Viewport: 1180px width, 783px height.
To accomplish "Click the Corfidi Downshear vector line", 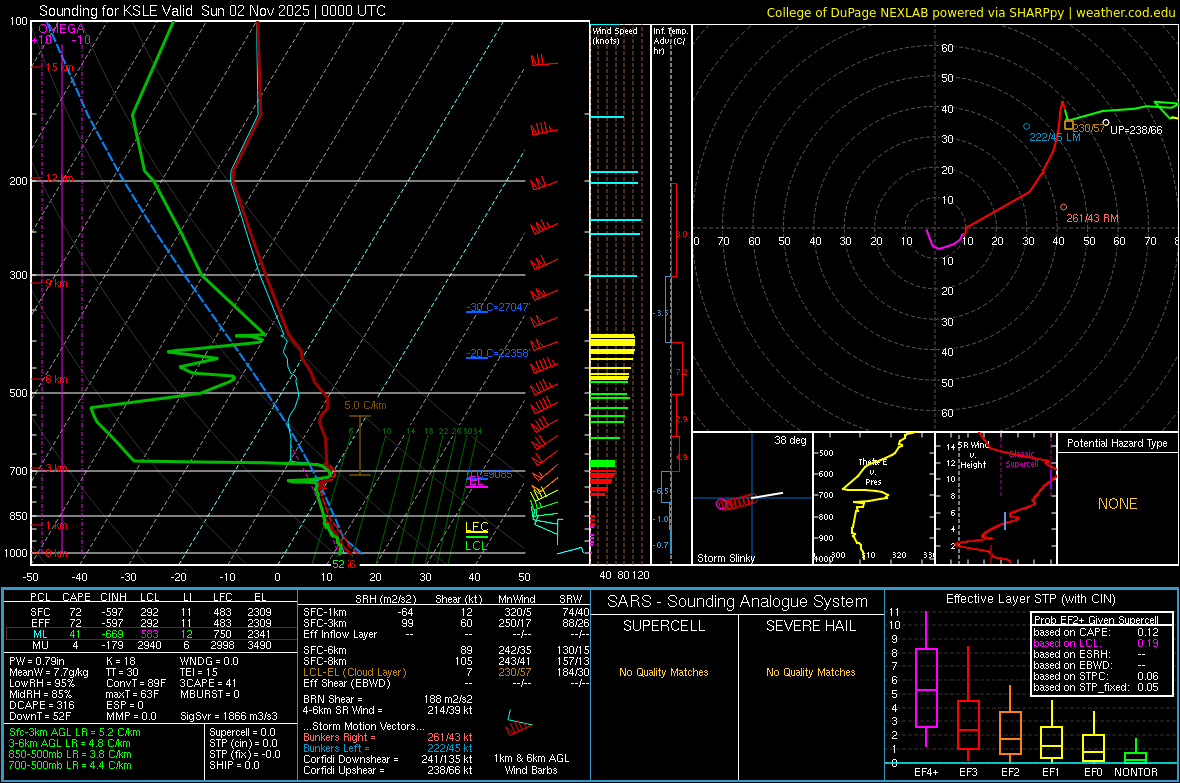I will [388, 759].
